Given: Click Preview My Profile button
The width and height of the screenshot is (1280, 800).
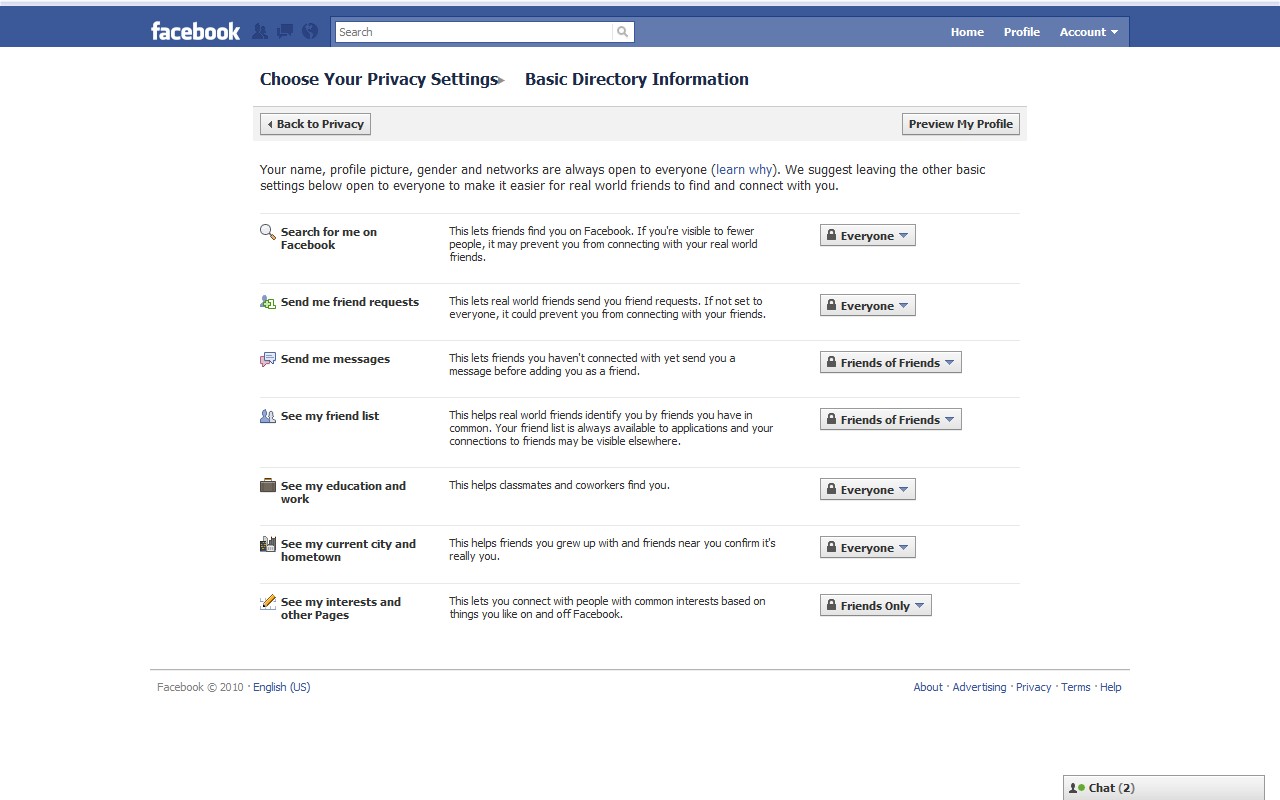Looking at the screenshot, I should (961, 124).
